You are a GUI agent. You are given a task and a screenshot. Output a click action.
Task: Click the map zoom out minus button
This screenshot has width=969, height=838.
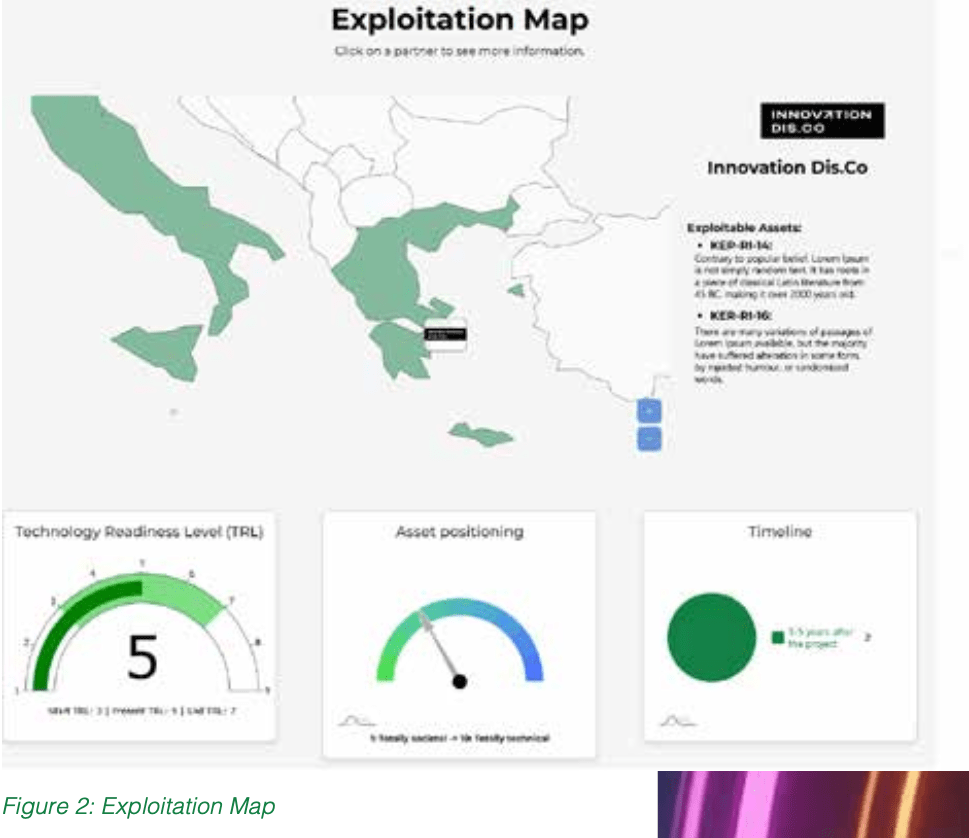click(x=649, y=438)
